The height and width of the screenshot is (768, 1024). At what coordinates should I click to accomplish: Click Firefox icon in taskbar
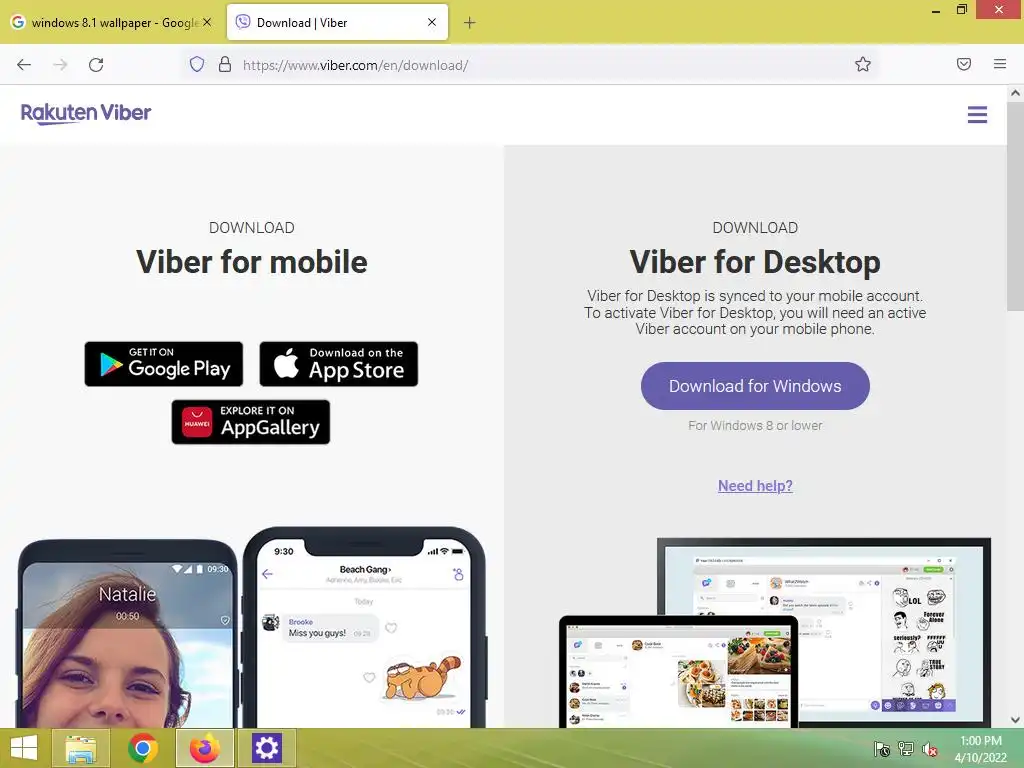coord(204,748)
